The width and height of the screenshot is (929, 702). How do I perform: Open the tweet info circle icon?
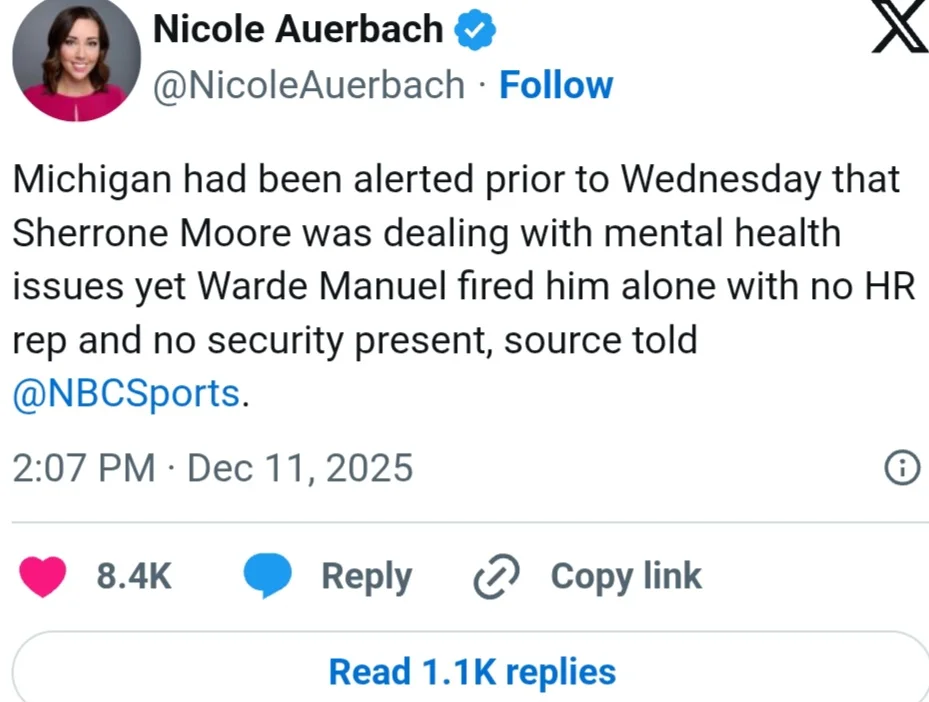point(903,467)
